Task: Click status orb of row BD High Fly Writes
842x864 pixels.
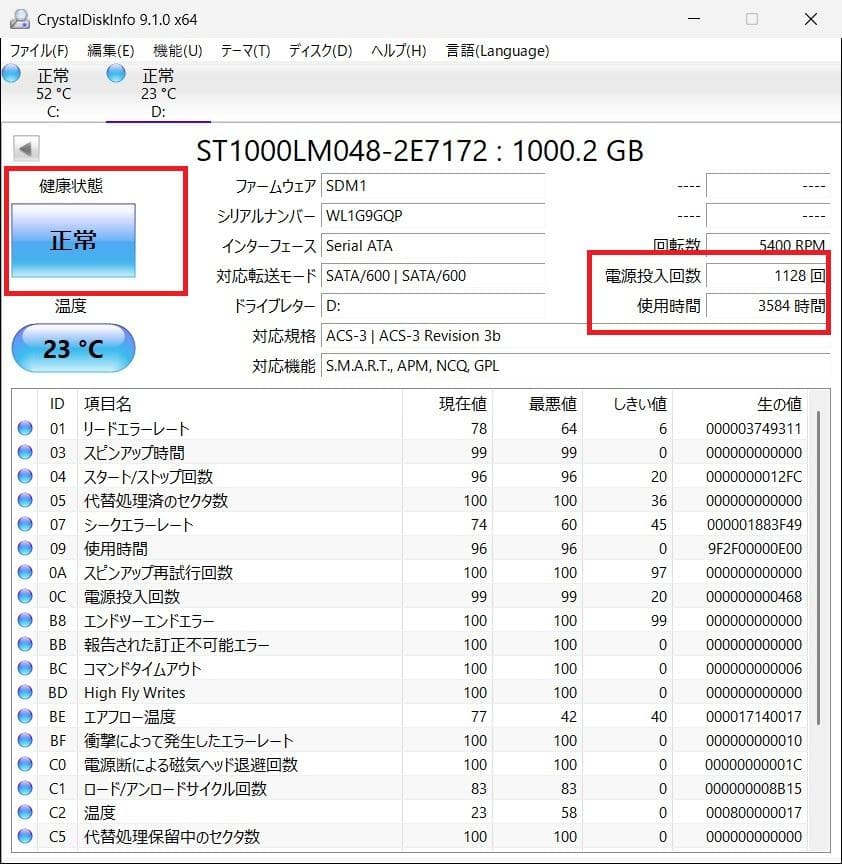Action: pos(25,692)
